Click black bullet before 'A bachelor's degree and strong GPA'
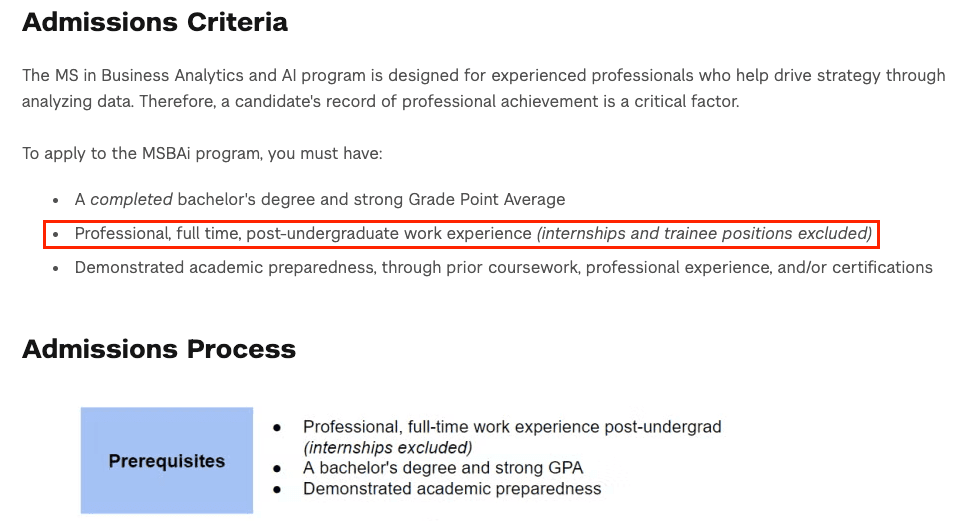Viewport: 961px width, 521px height. tap(277, 469)
